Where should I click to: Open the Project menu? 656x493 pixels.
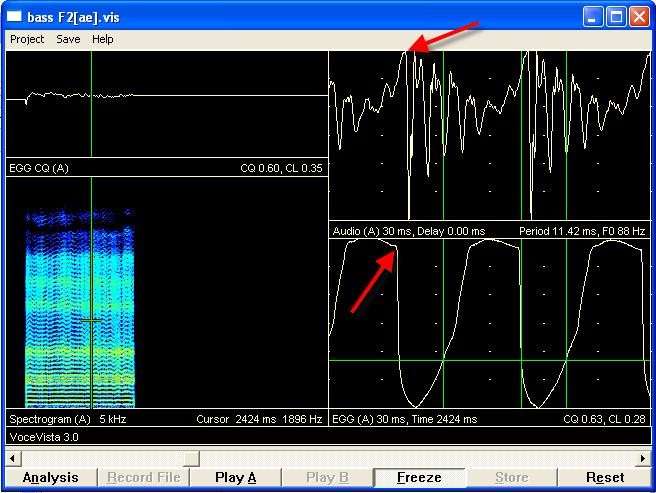click(27, 39)
